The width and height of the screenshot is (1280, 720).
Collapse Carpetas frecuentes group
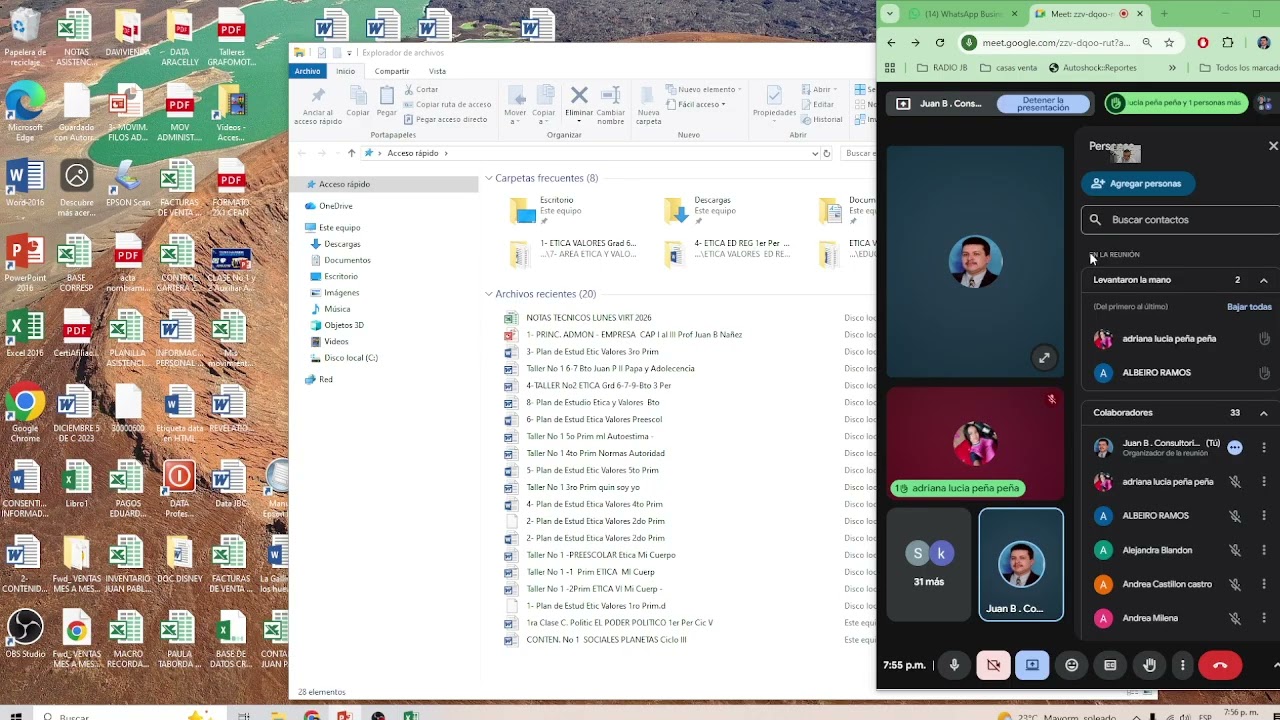[489, 178]
